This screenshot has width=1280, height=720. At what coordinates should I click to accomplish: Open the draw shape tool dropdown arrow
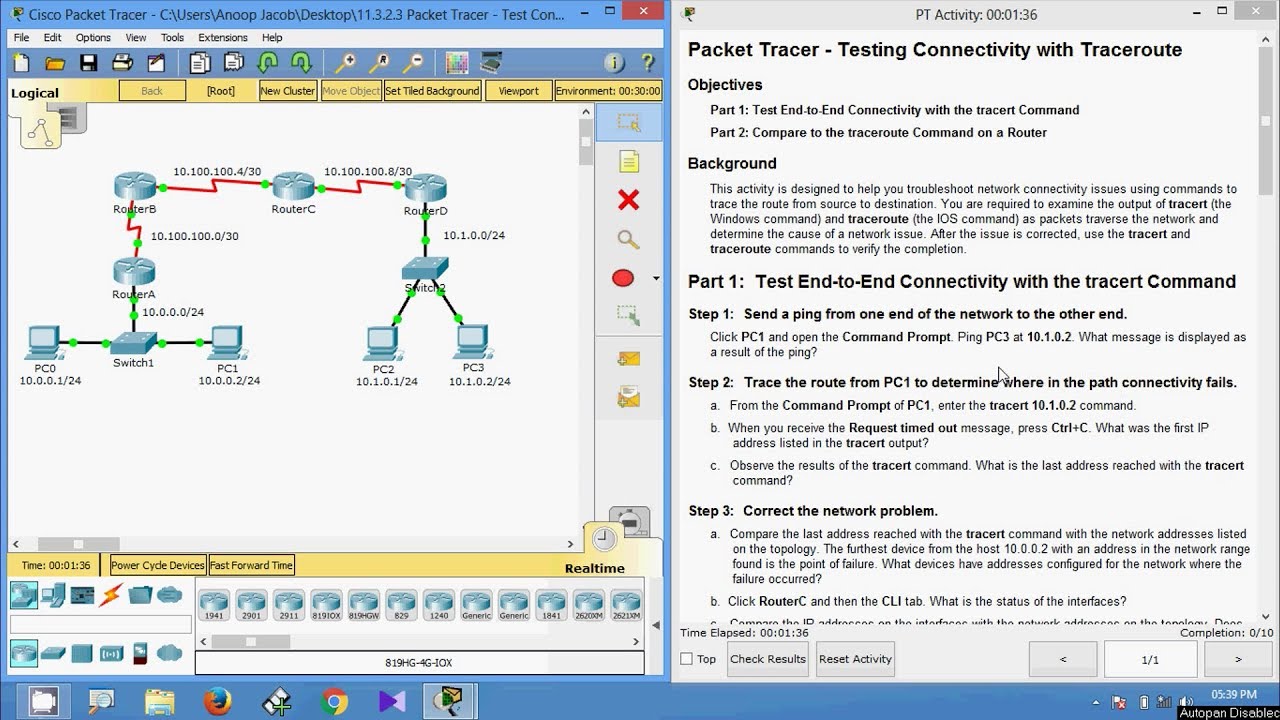pos(656,278)
